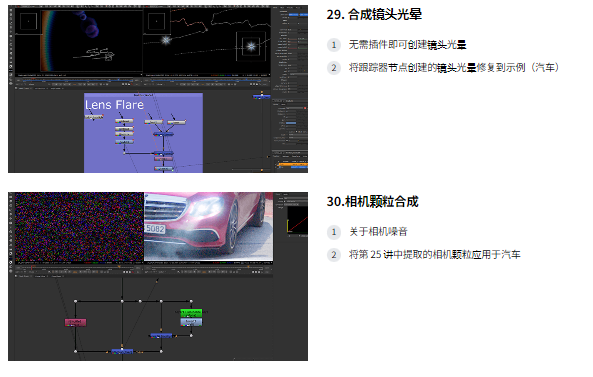Screen dimensions: 593x377
Task: Open the lesson heading 30.相机颗粒合成
Action: coord(373,201)
